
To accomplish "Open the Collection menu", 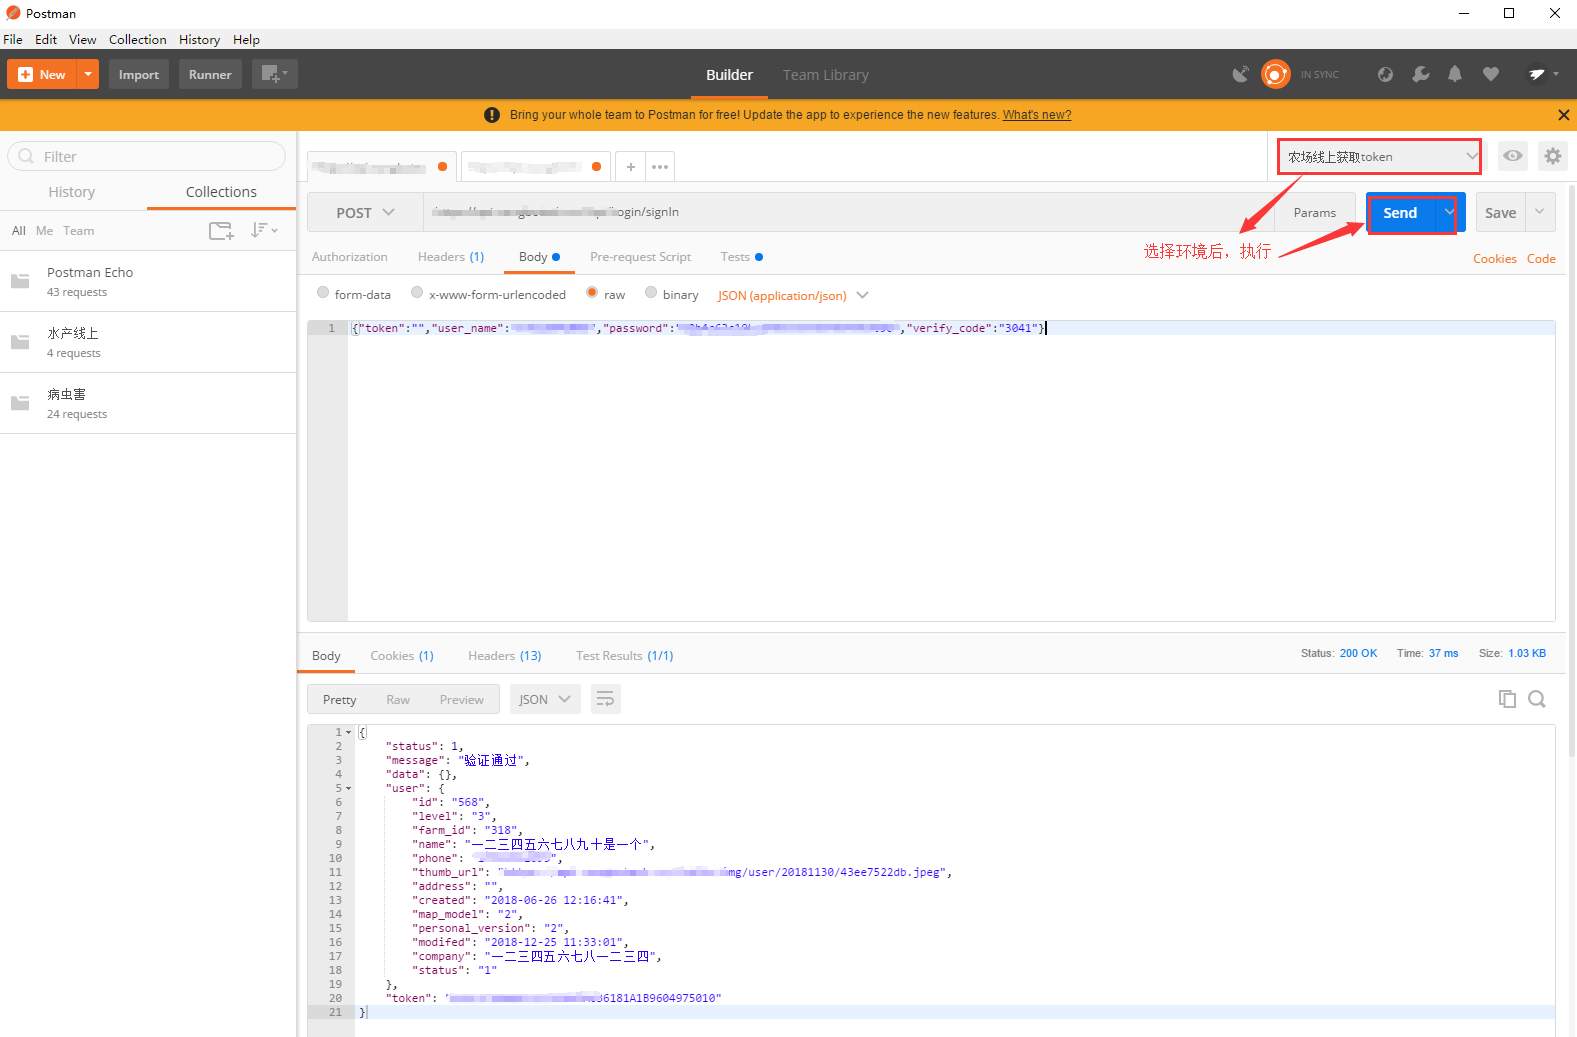I will 138,40.
